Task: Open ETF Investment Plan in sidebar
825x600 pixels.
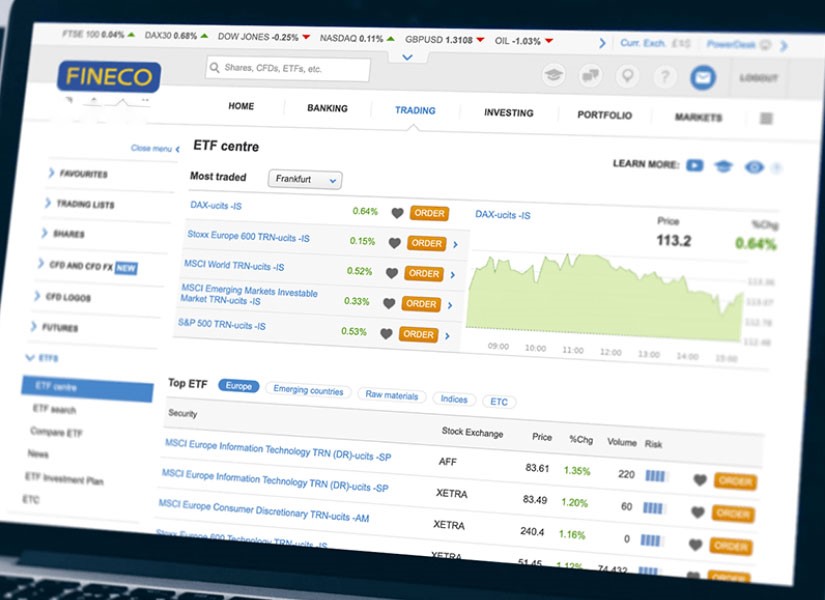Action: 64,478
